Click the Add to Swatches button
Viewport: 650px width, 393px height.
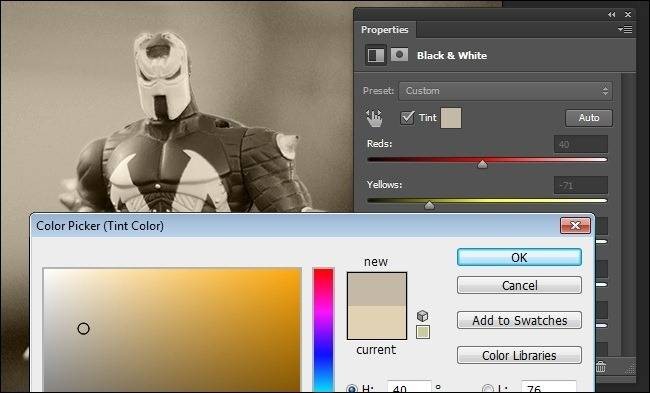(x=519, y=320)
